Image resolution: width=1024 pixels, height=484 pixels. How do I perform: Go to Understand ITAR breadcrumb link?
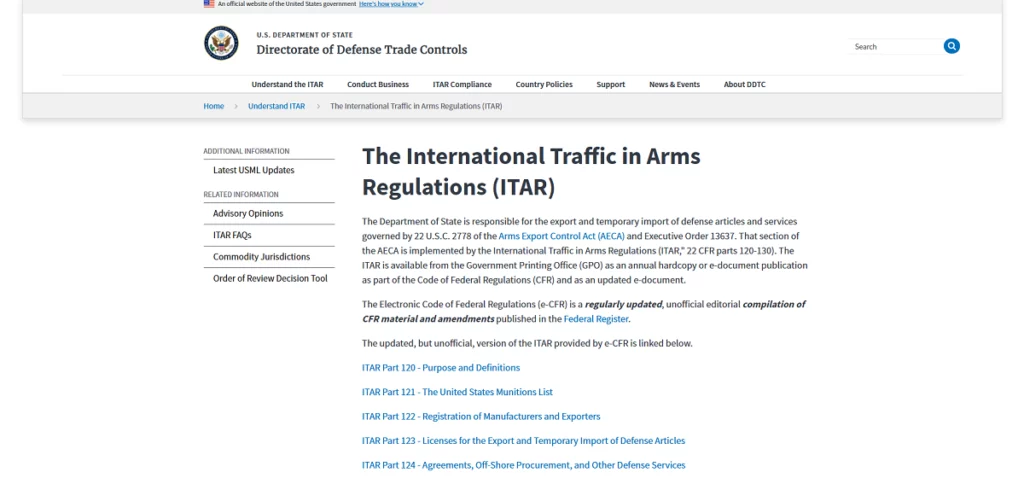coord(276,106)
